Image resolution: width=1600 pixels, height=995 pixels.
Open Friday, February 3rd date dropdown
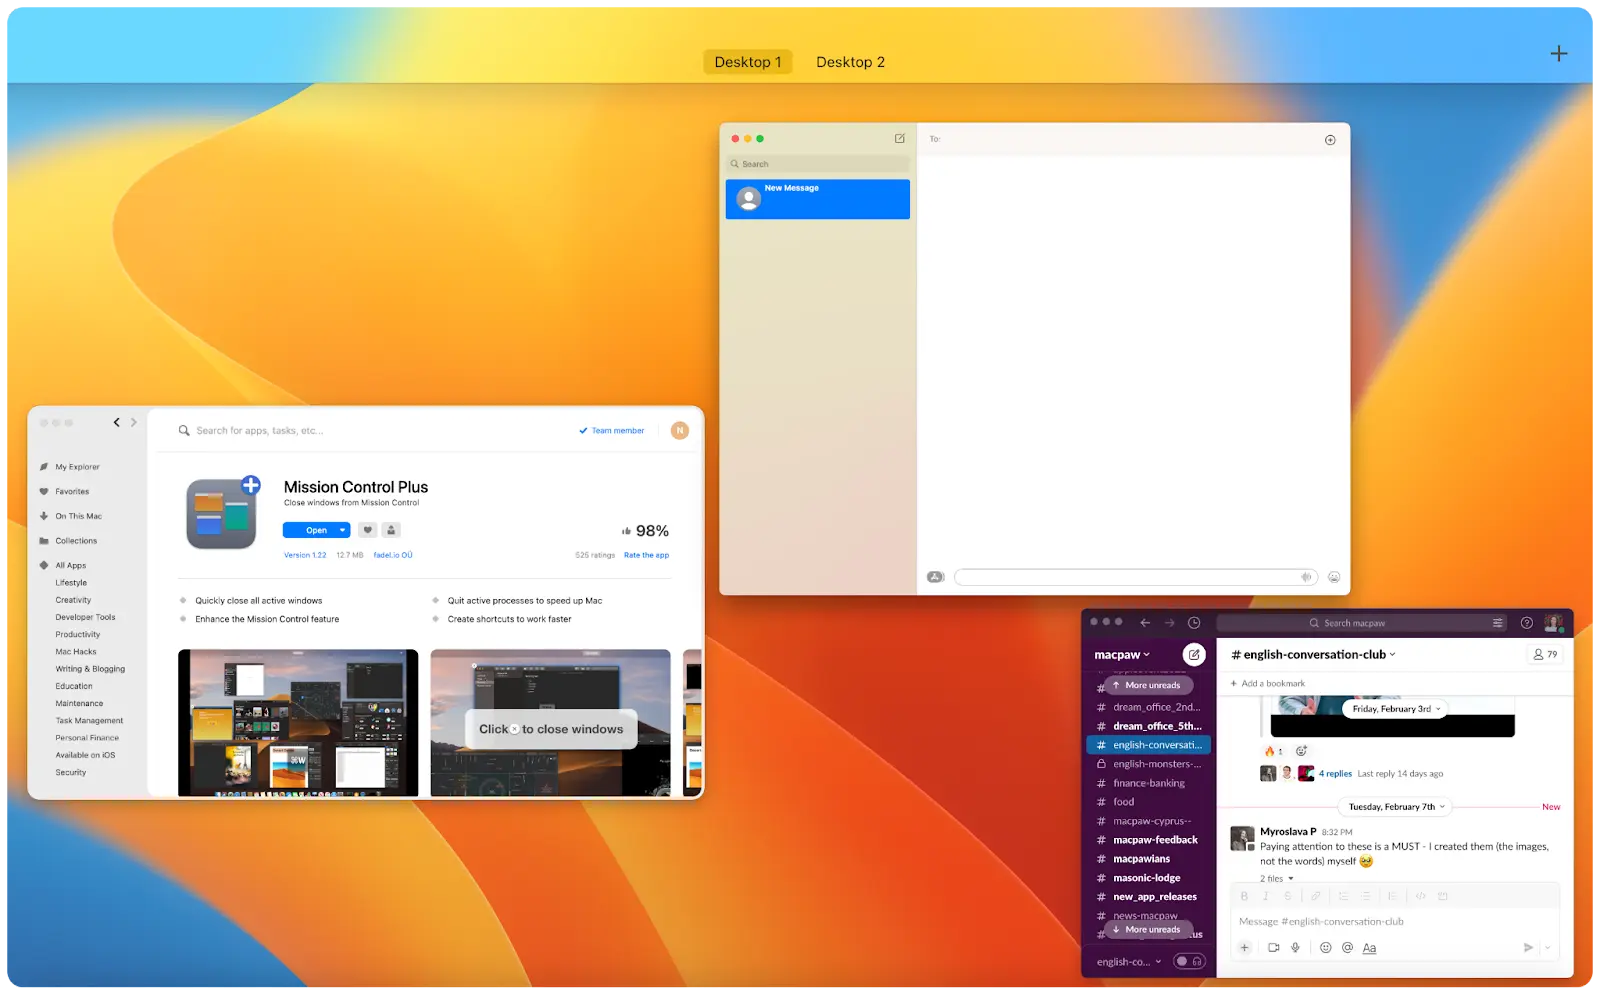(1397, 709)
